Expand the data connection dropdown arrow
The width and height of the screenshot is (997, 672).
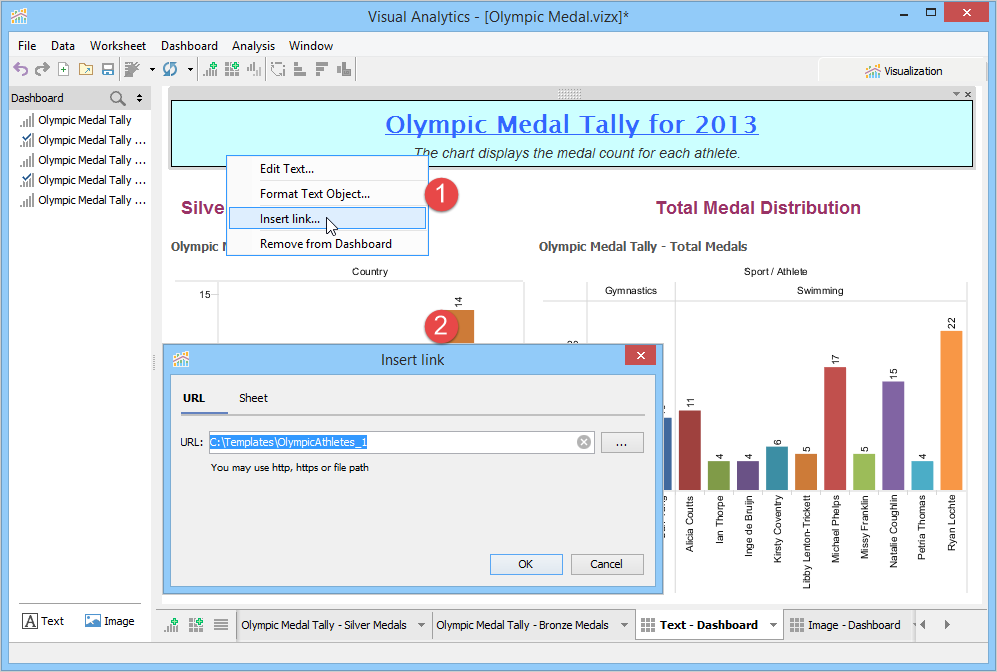point(152,69)
